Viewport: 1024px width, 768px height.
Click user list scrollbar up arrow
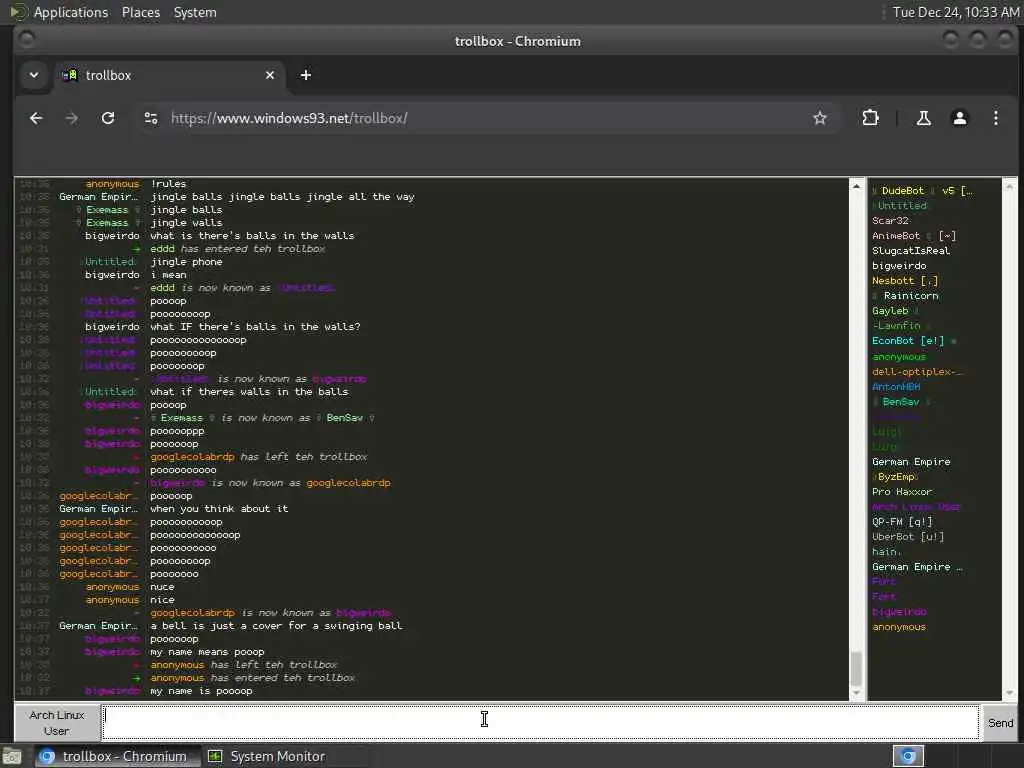[1009, 187]
